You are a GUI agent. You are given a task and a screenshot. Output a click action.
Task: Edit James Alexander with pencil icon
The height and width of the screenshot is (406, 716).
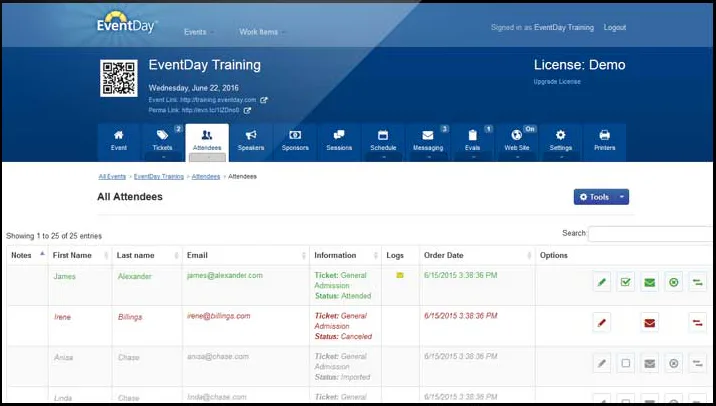602,283
